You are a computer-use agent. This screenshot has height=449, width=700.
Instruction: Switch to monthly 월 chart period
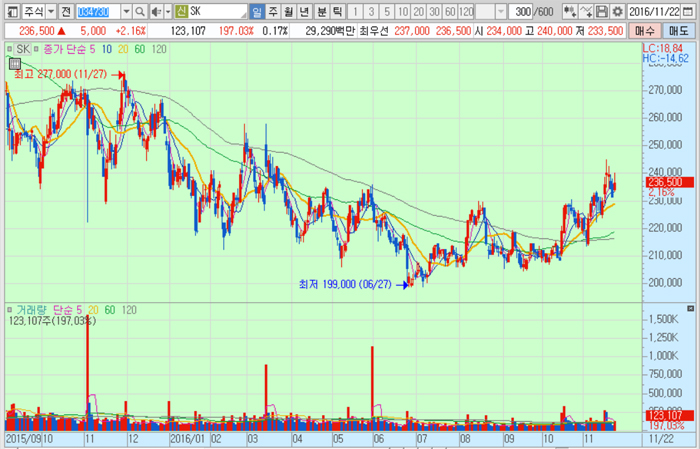pos(288,12)
